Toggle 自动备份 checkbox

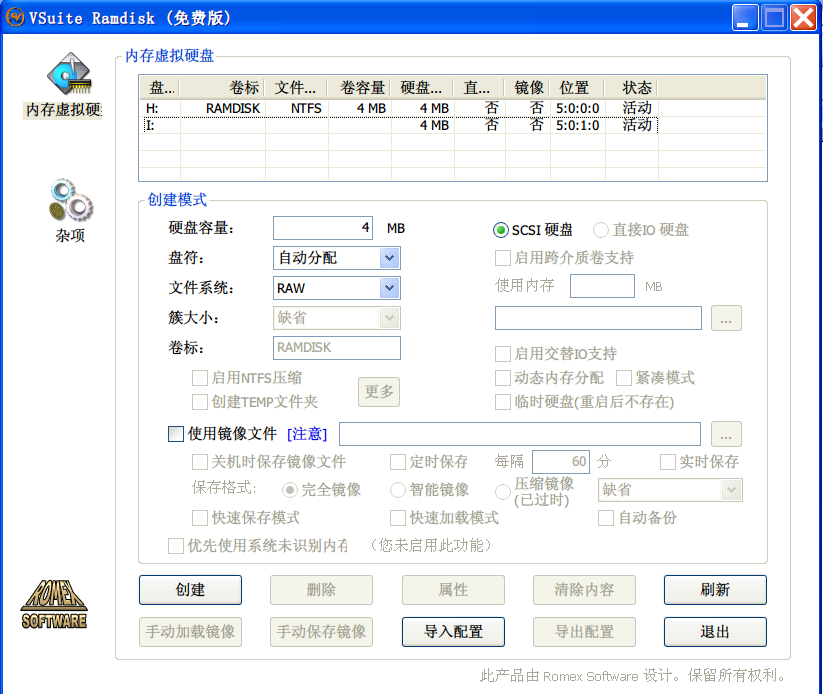click(606, 518)
